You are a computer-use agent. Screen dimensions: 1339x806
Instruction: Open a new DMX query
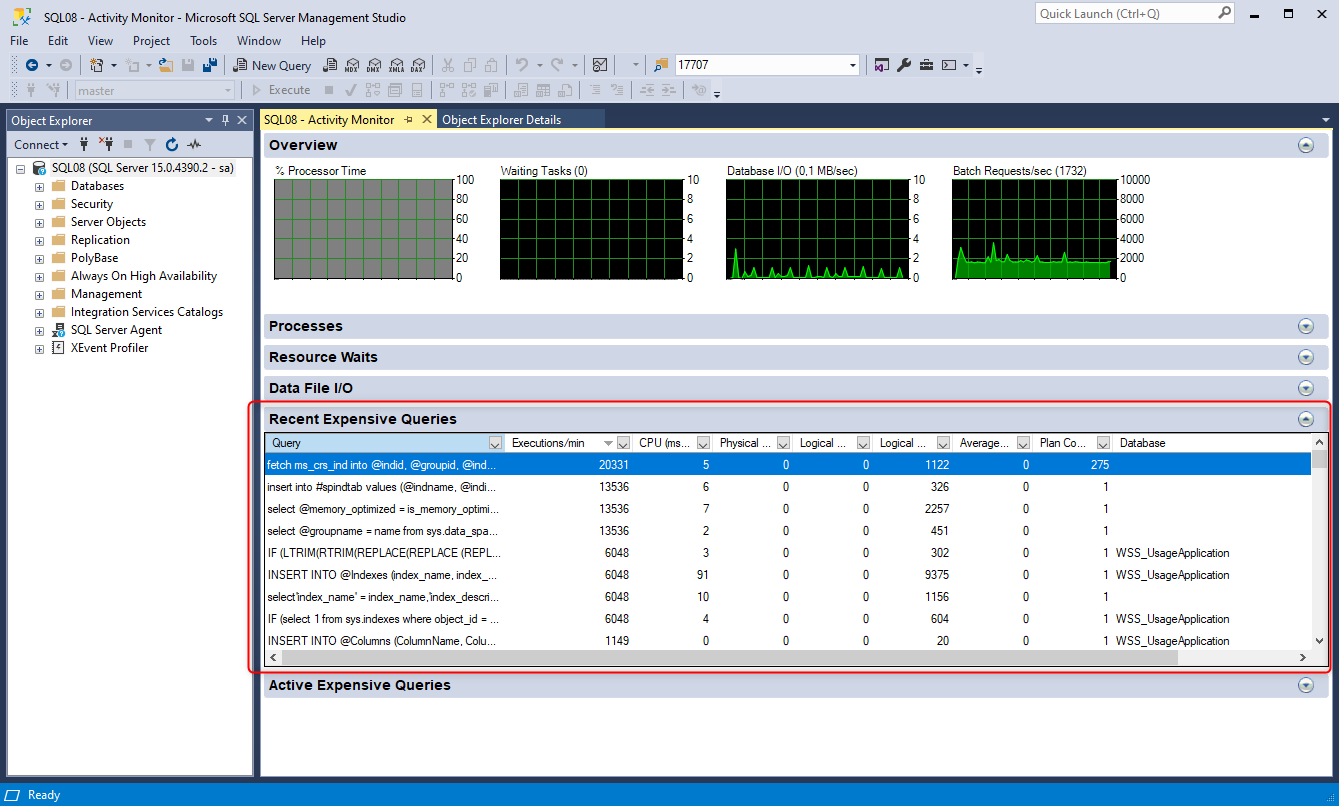(x=374, y=65)
